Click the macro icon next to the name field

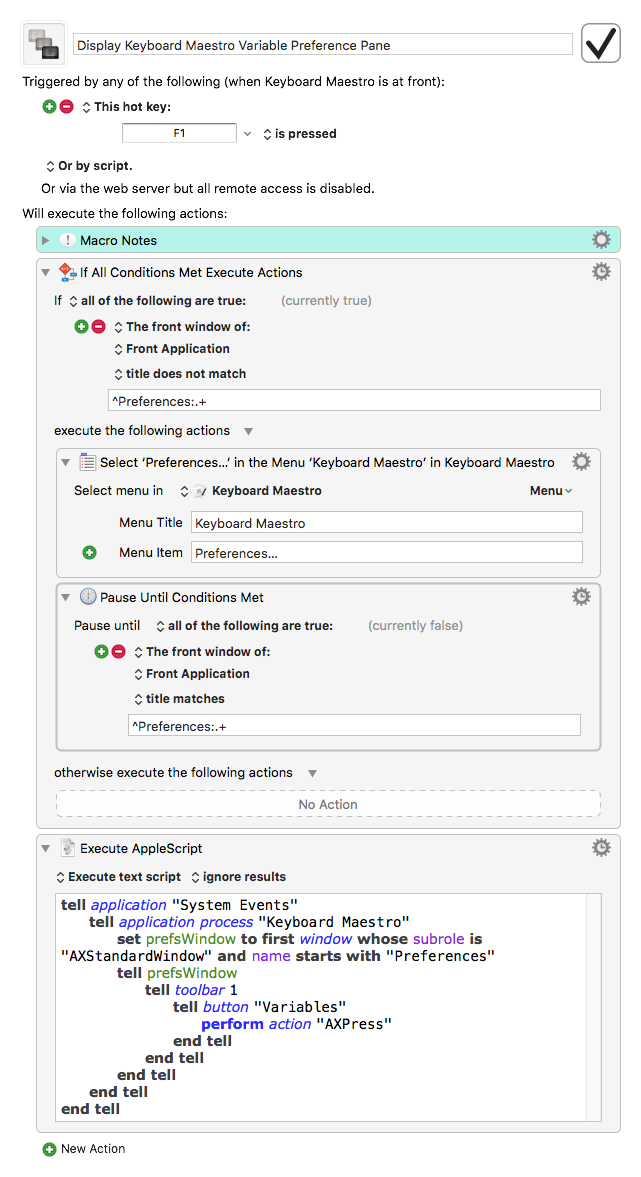pos(44,44)
